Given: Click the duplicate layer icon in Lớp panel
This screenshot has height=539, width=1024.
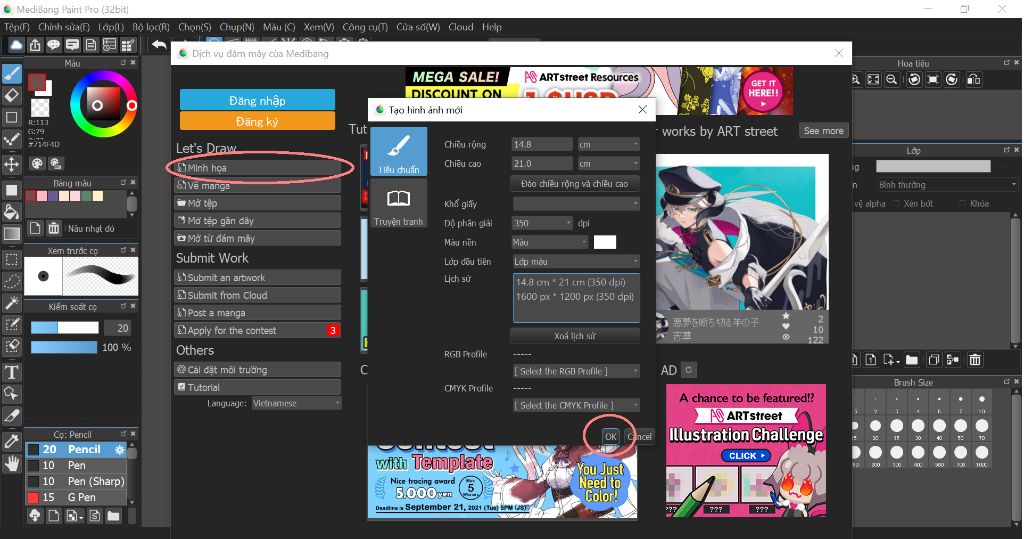Looking at the screenshot, I should 934,359.
